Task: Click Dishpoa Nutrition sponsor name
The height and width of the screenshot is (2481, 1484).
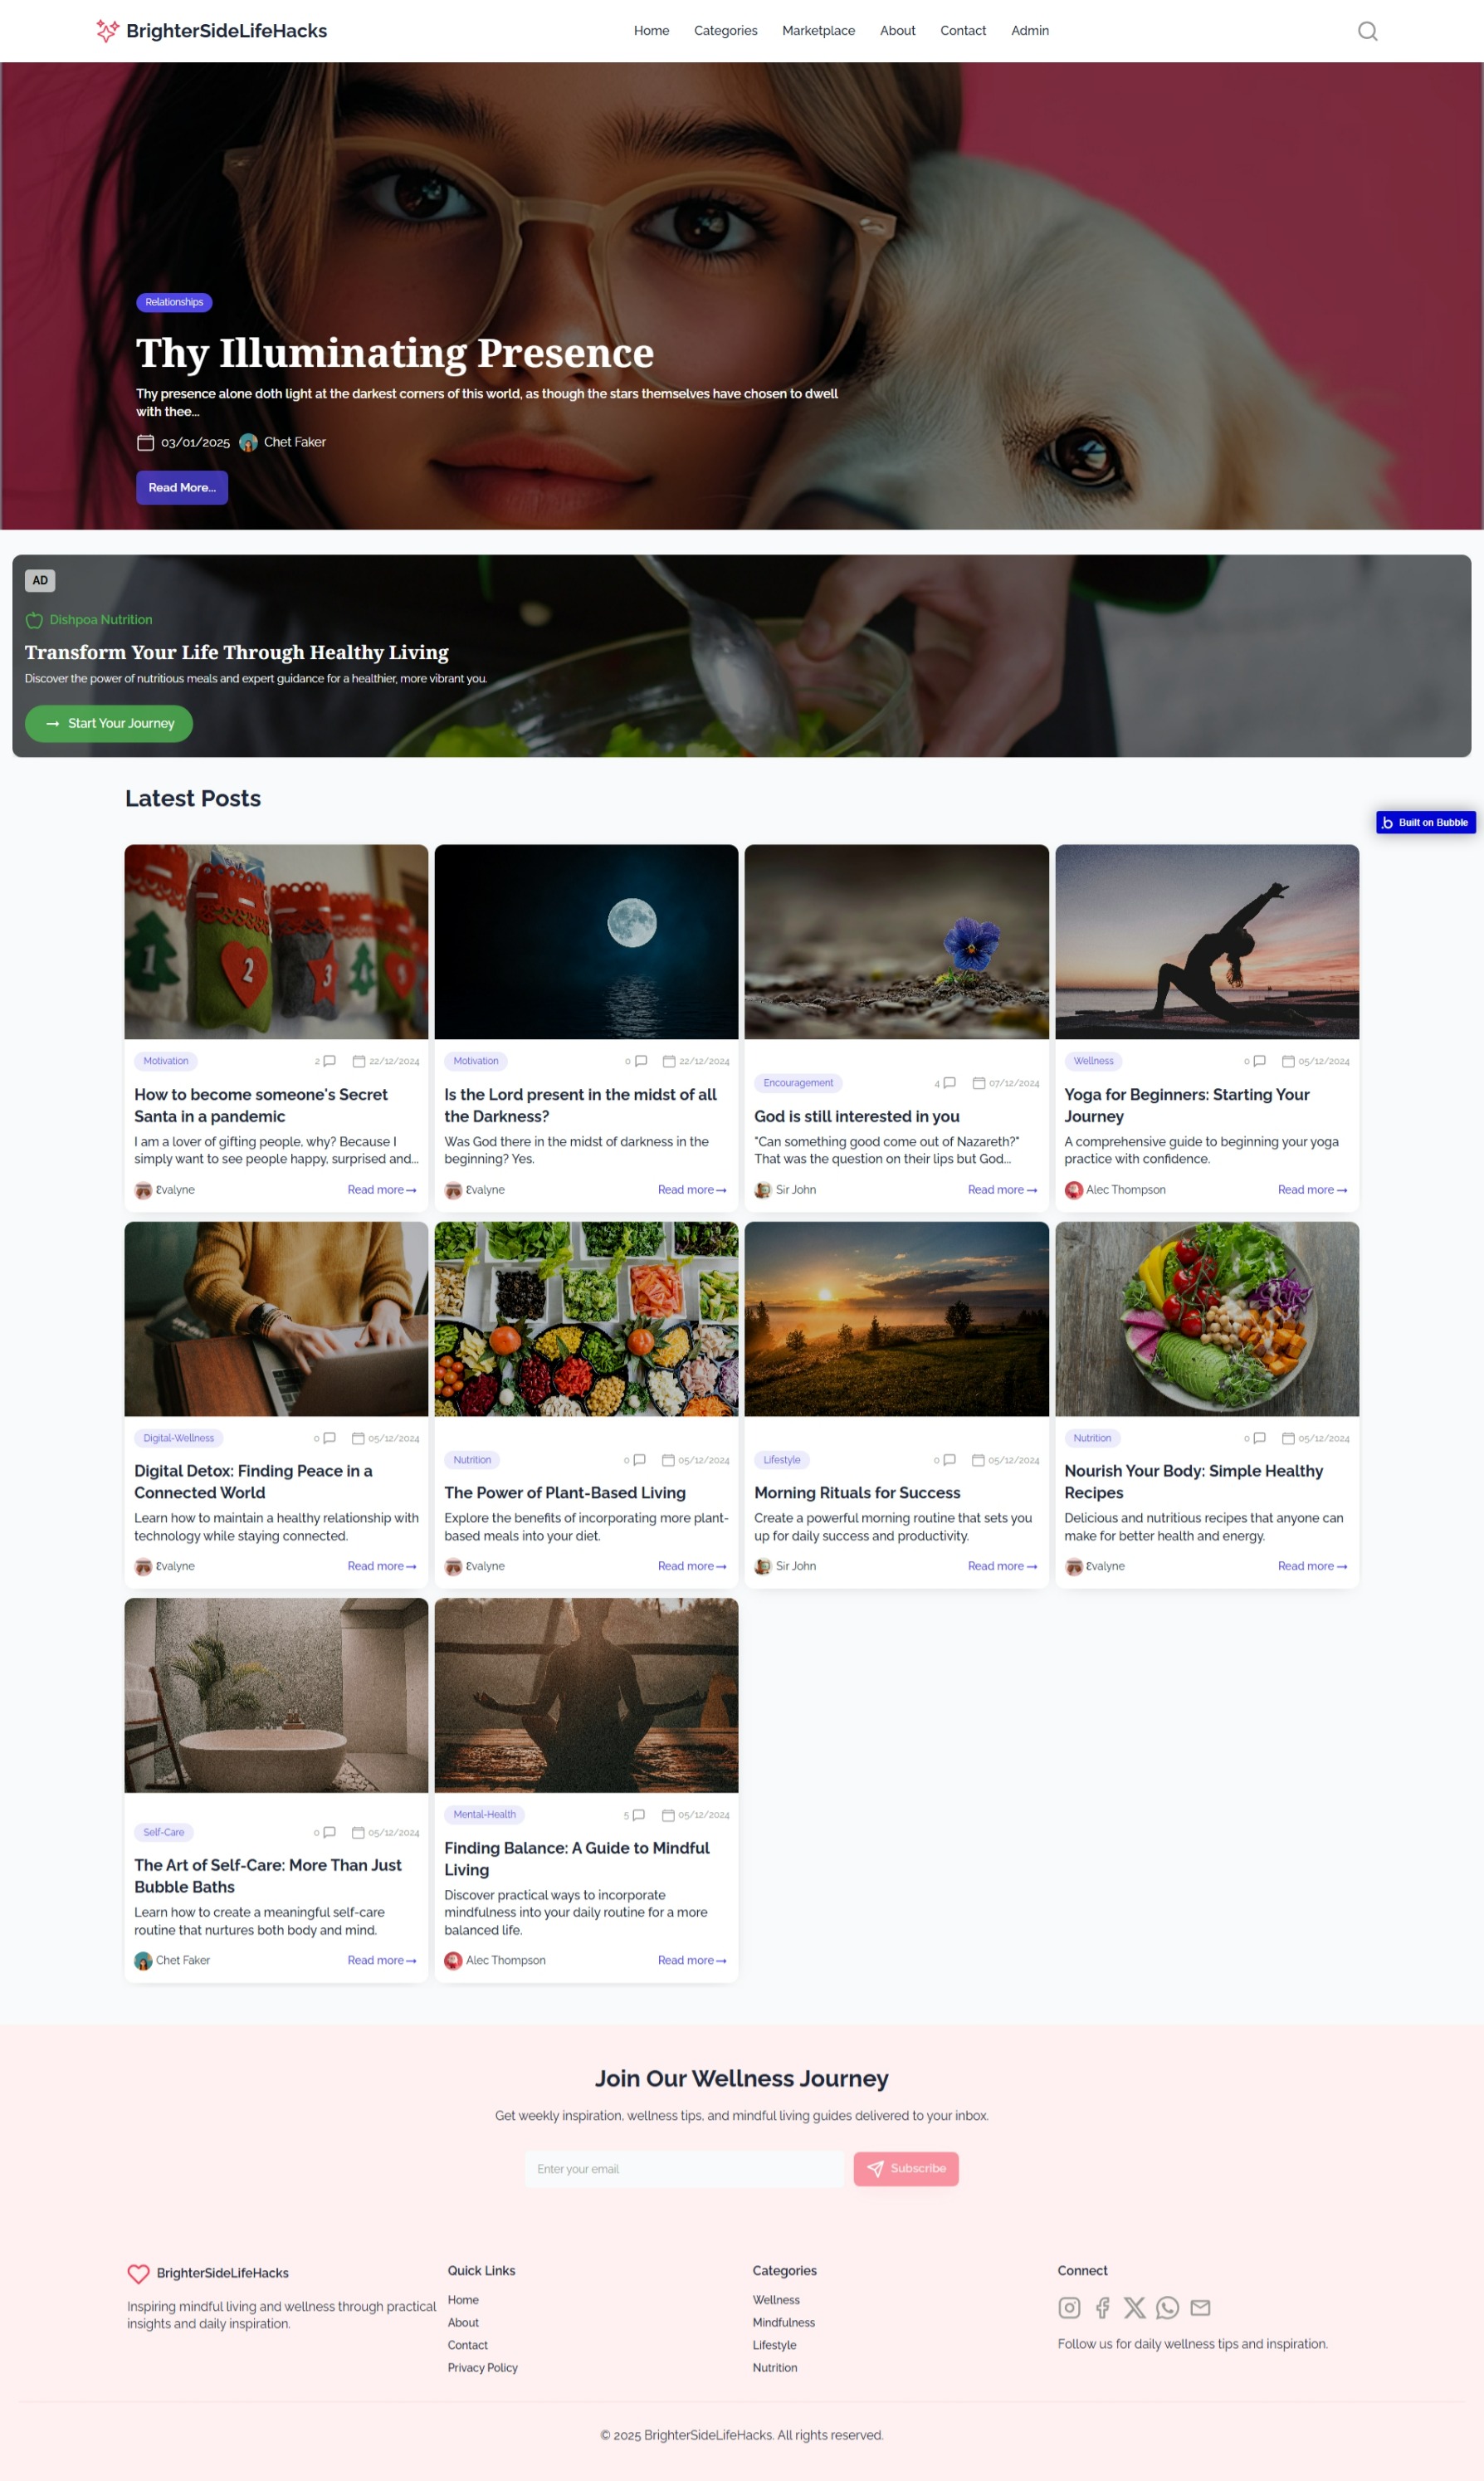Action: (x=101, y=620)
